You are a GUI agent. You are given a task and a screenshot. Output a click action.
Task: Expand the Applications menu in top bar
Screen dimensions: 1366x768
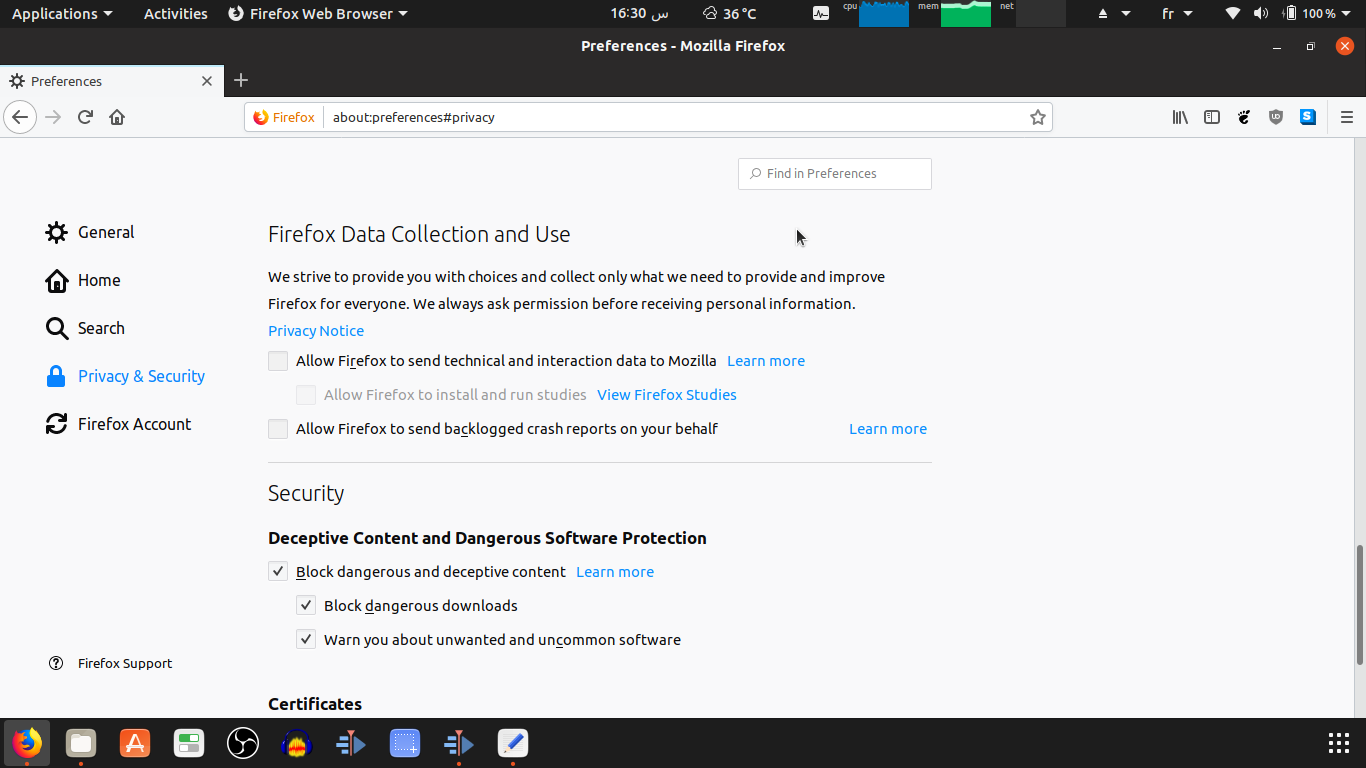(x=62, y=14)
